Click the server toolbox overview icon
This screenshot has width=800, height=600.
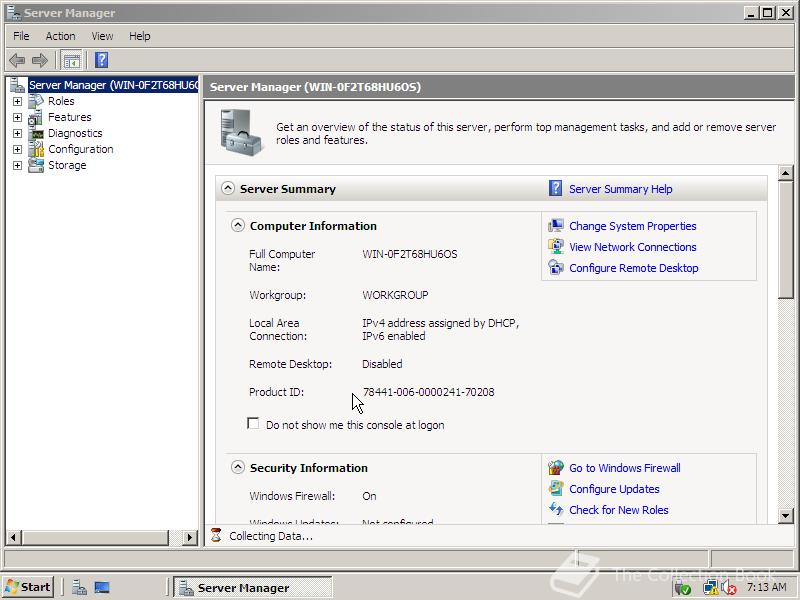(x=241, y=132)
